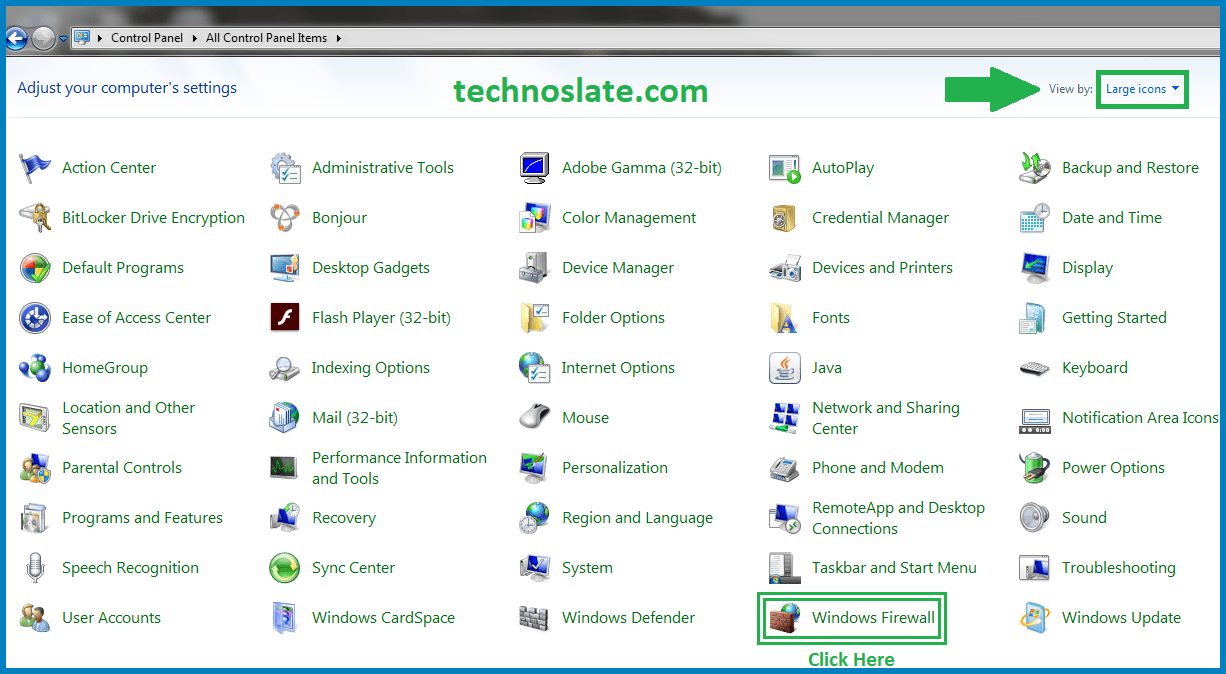Open the Devices and Printers icon

pyautogui.click(x=785, y=268)
